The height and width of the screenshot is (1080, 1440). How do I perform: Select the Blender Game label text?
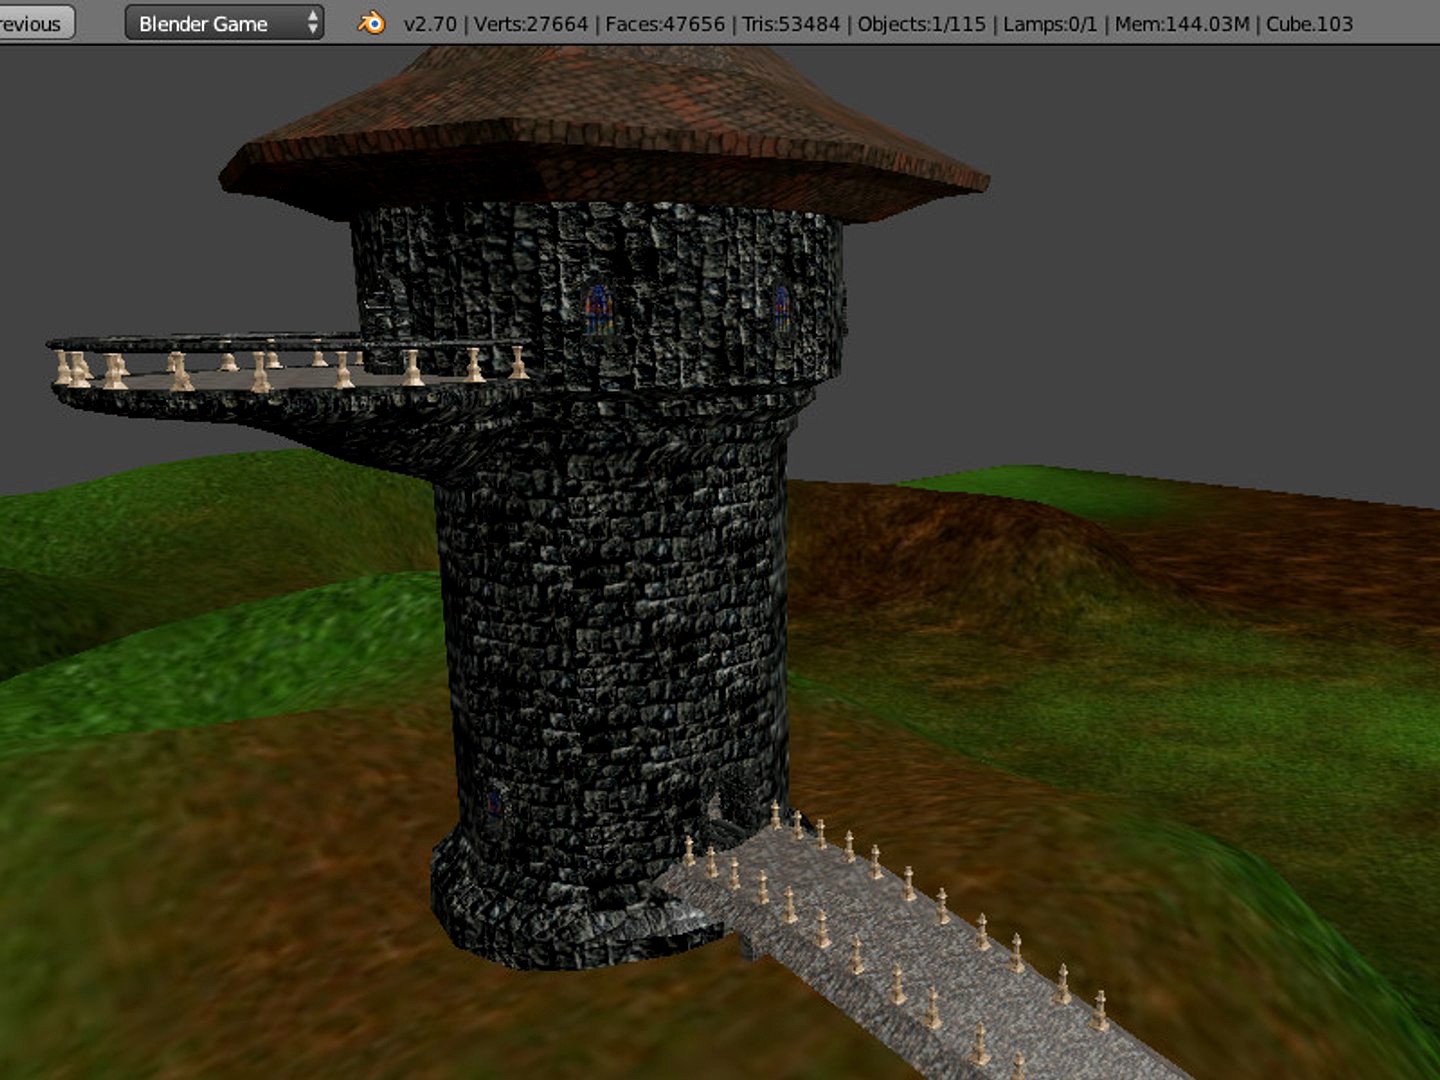203,22
